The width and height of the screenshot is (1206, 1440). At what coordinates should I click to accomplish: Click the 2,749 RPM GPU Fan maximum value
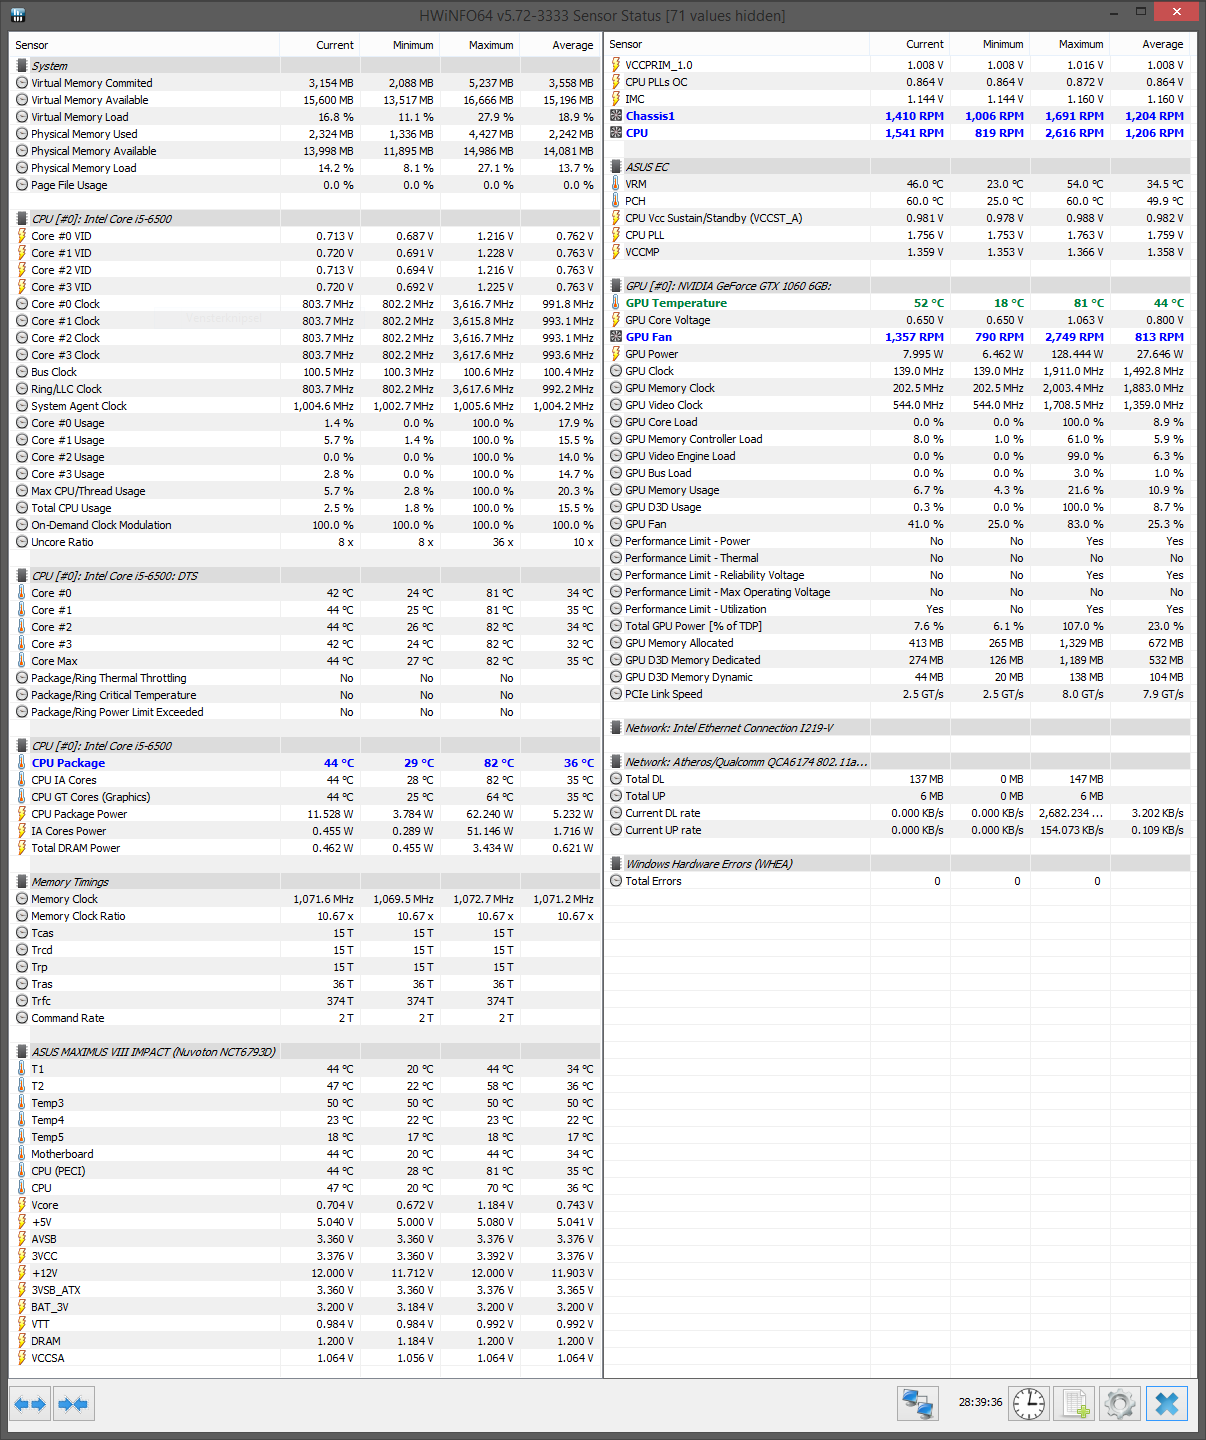(x=1074, y=337)
